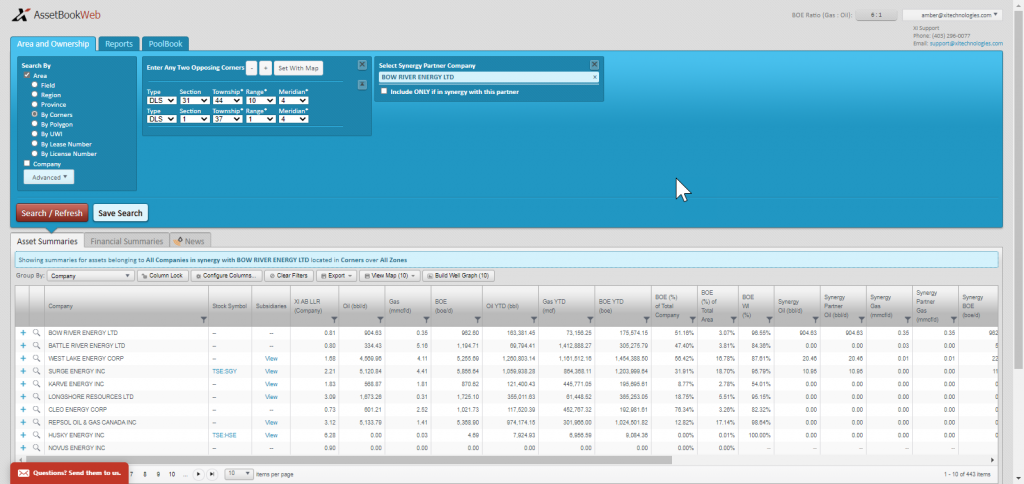Expand the Advanced options dropdown
Screen dimensions: 1024x484
(x=49, y=177)
